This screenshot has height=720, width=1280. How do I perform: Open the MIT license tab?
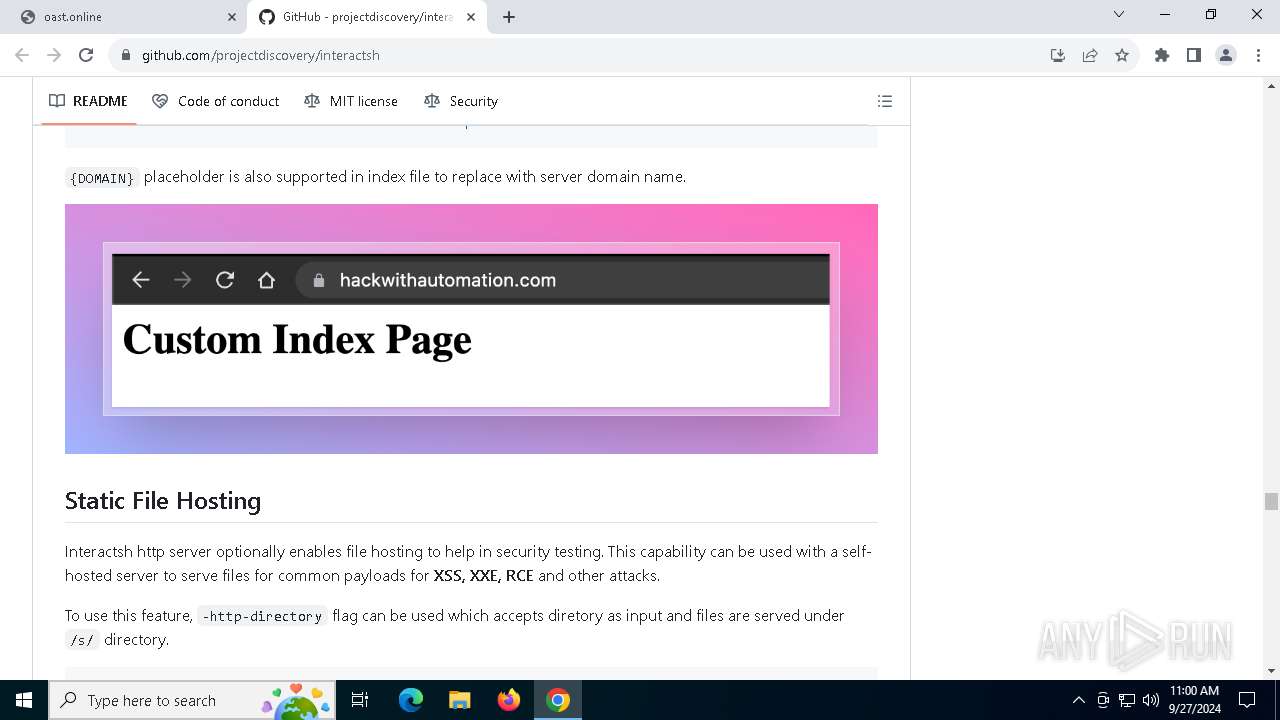[x=351, y=101]
